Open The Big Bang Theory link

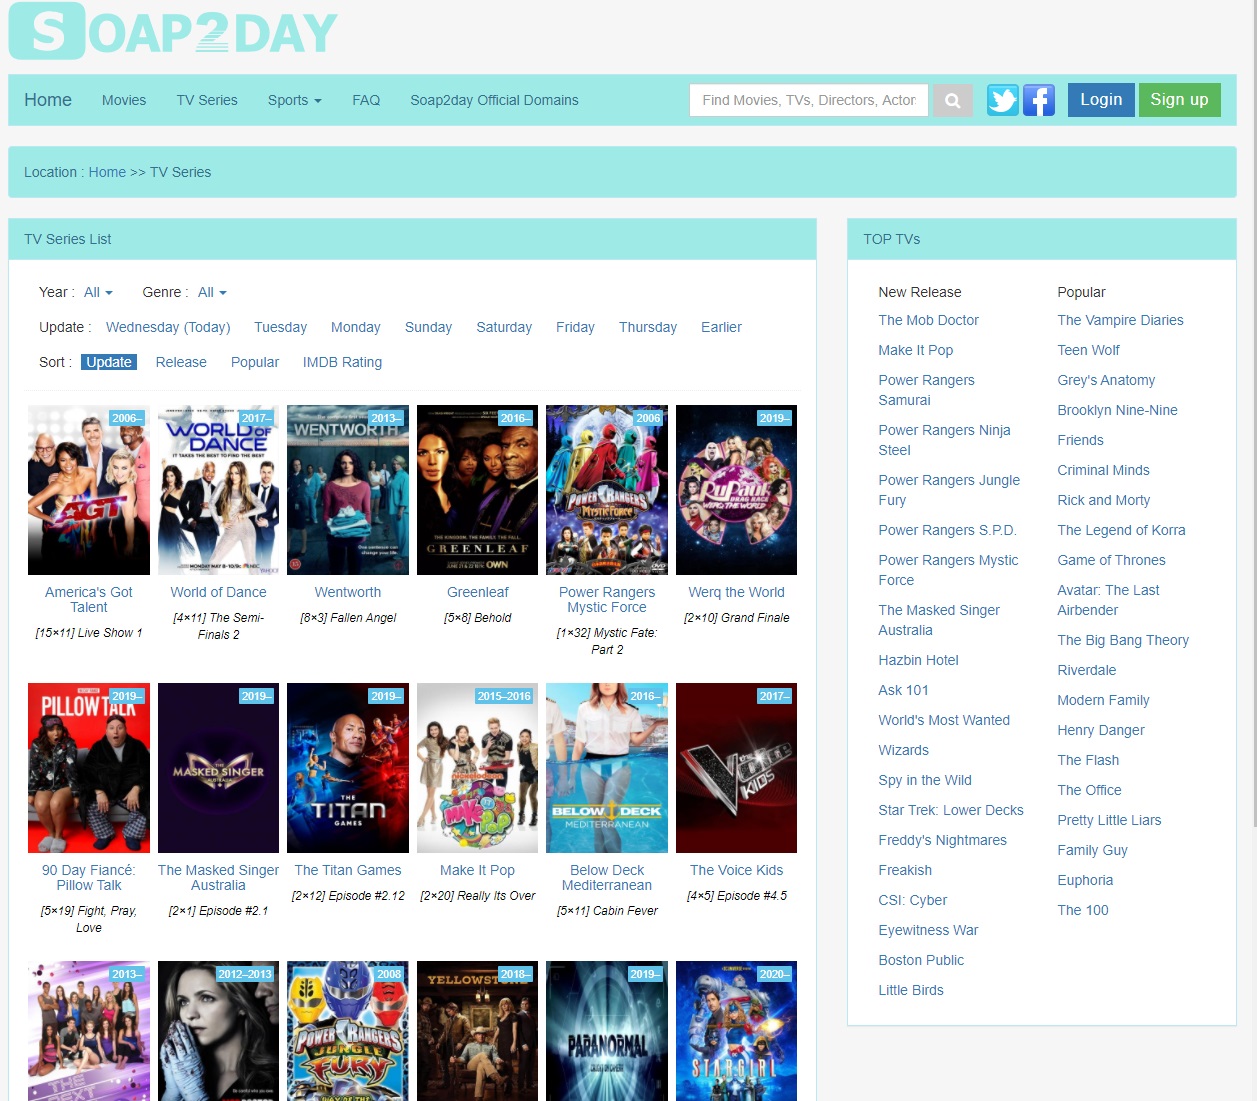point(1123,640)
